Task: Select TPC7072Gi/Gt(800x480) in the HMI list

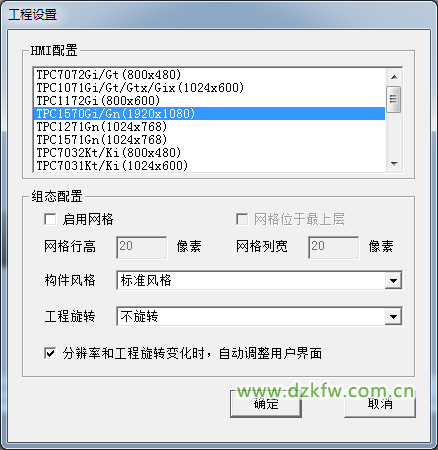Action: (209, 74)
